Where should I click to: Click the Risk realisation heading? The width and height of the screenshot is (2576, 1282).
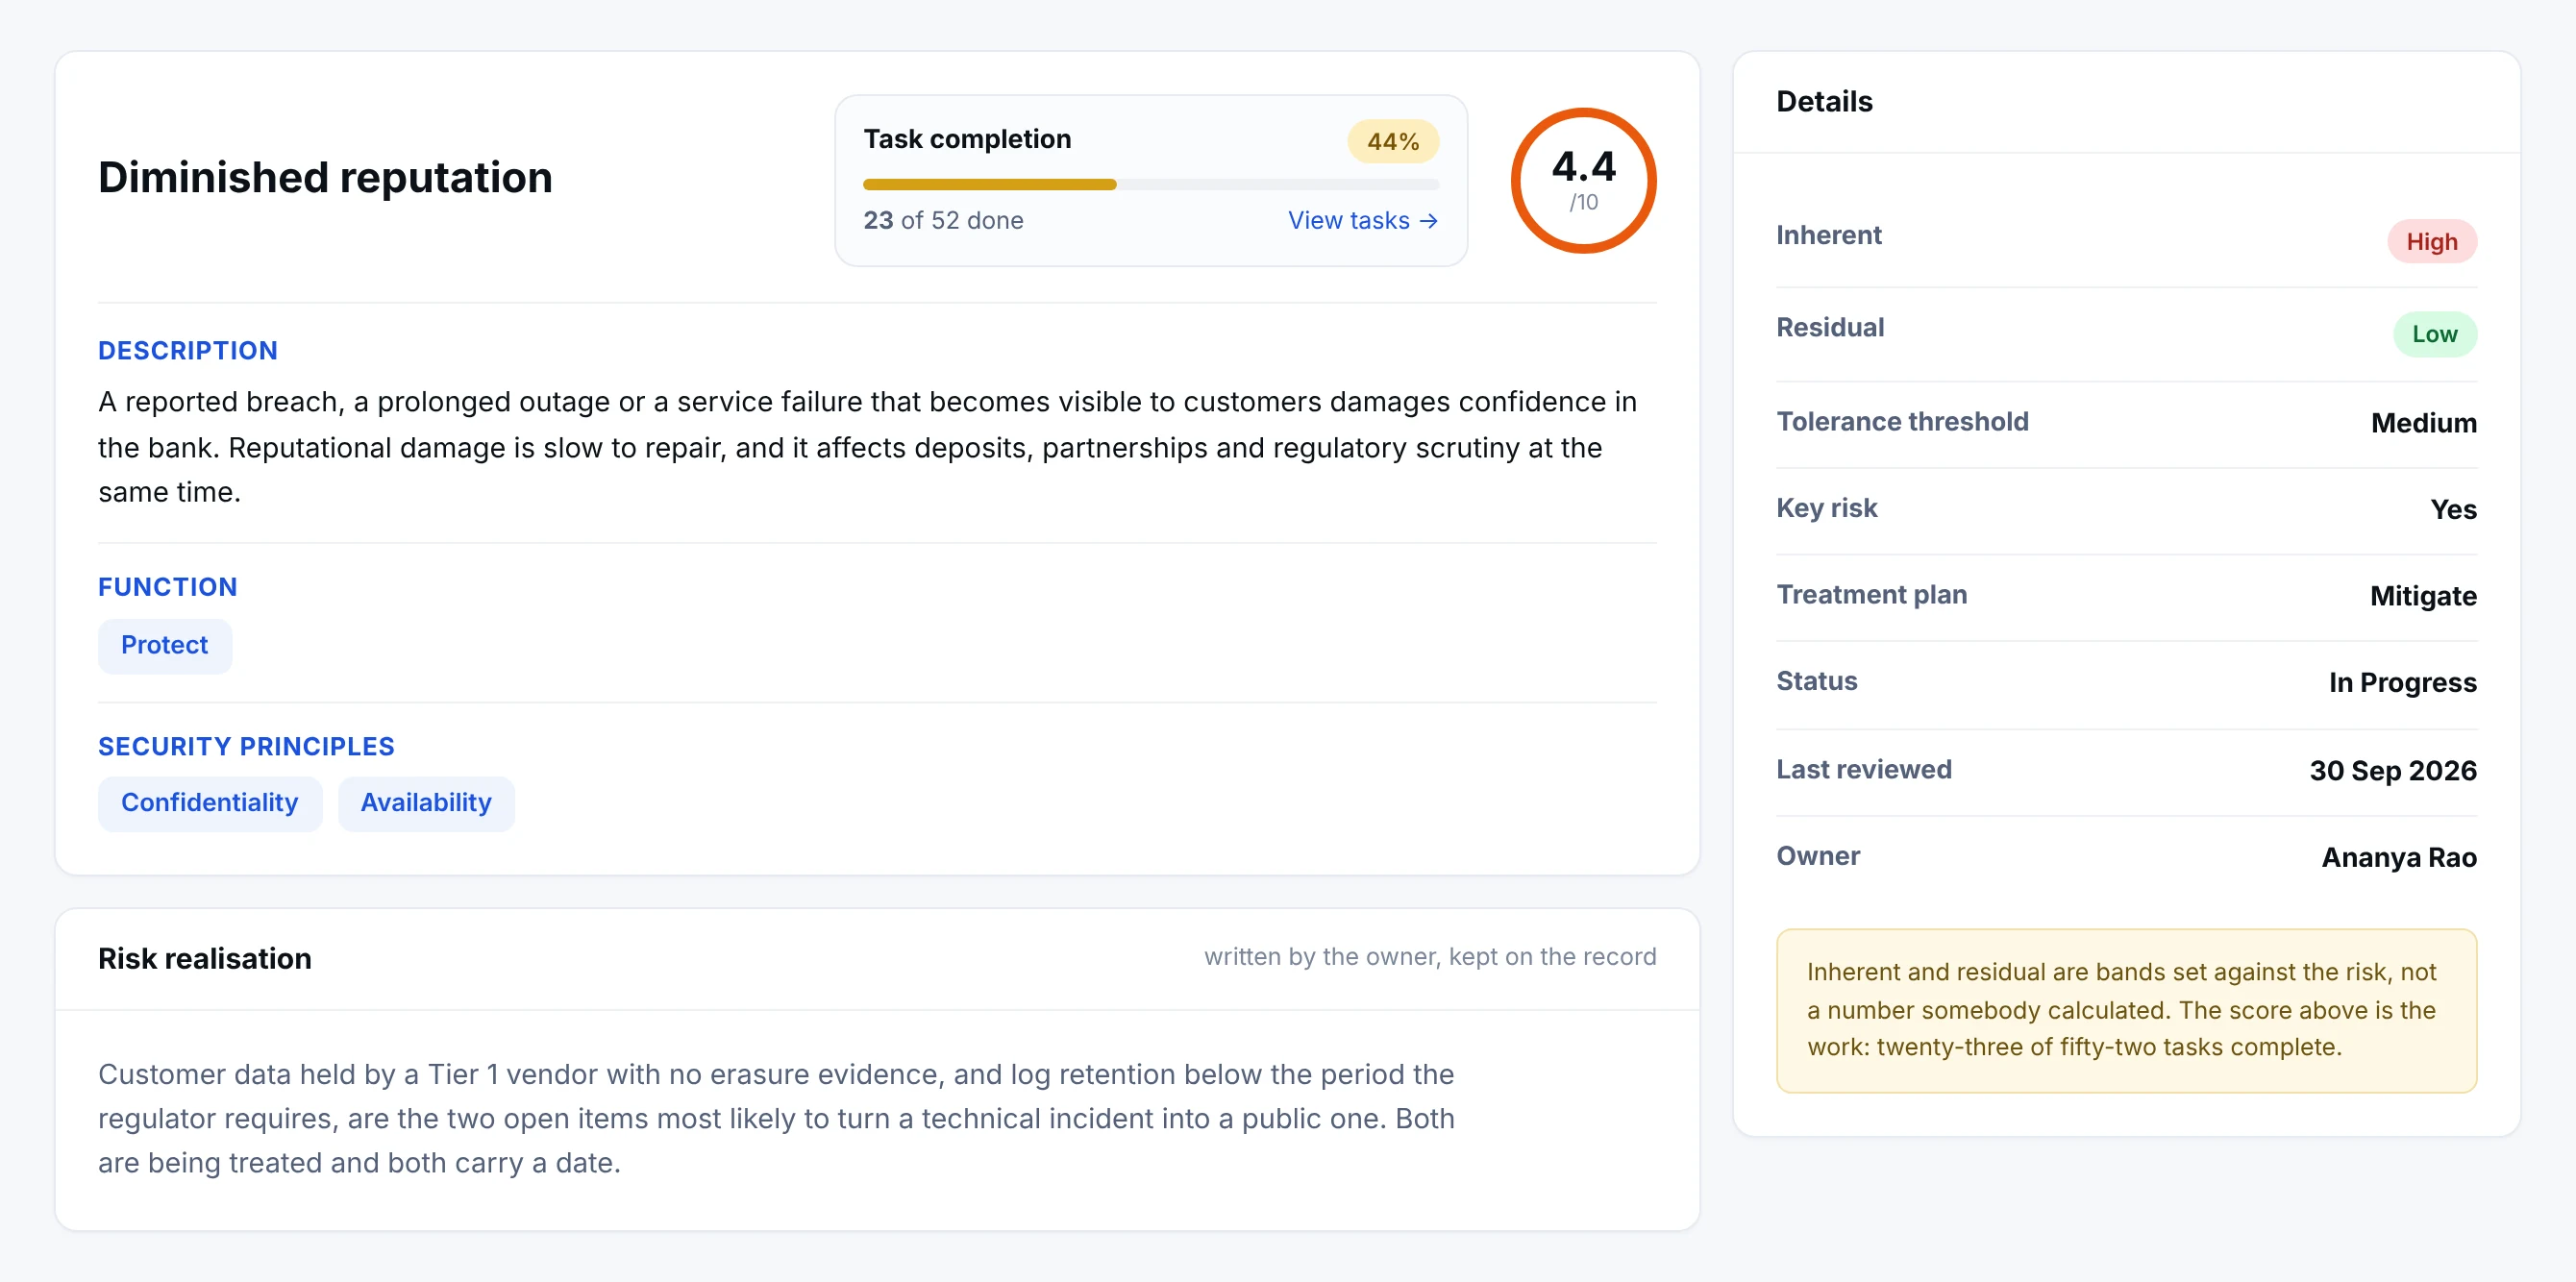(205, 958)
